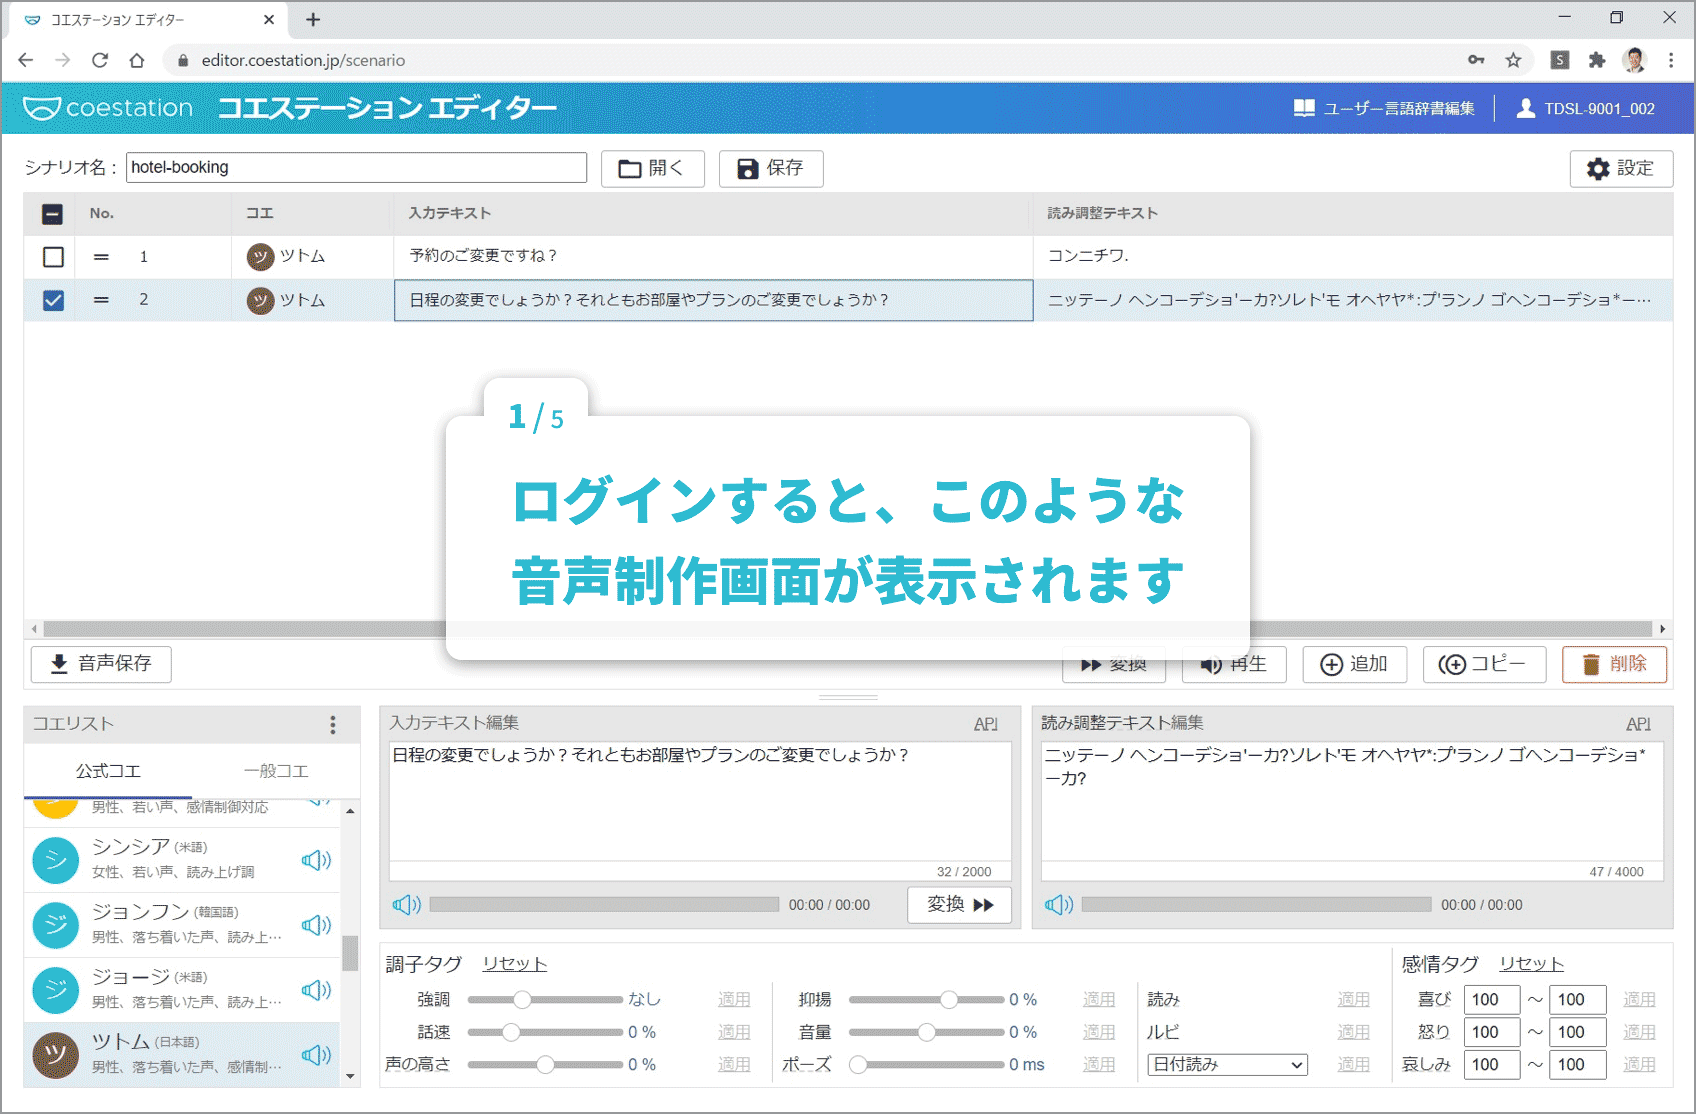This screenshot has height=1114, width=1696.
Task: Open browser extensions puzzle icon
Action: tap(1597, 60)
